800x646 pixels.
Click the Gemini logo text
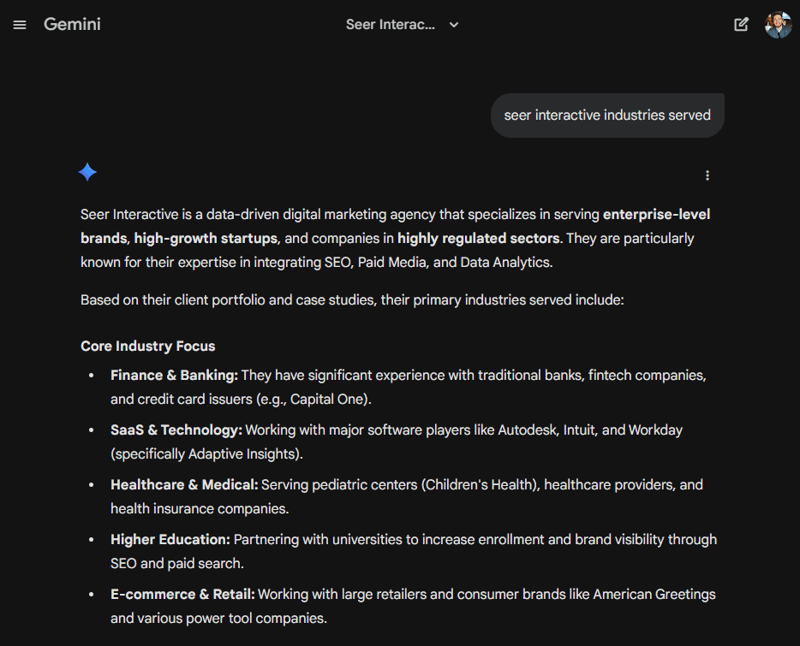pyautogui.click(x=72, y=25)
